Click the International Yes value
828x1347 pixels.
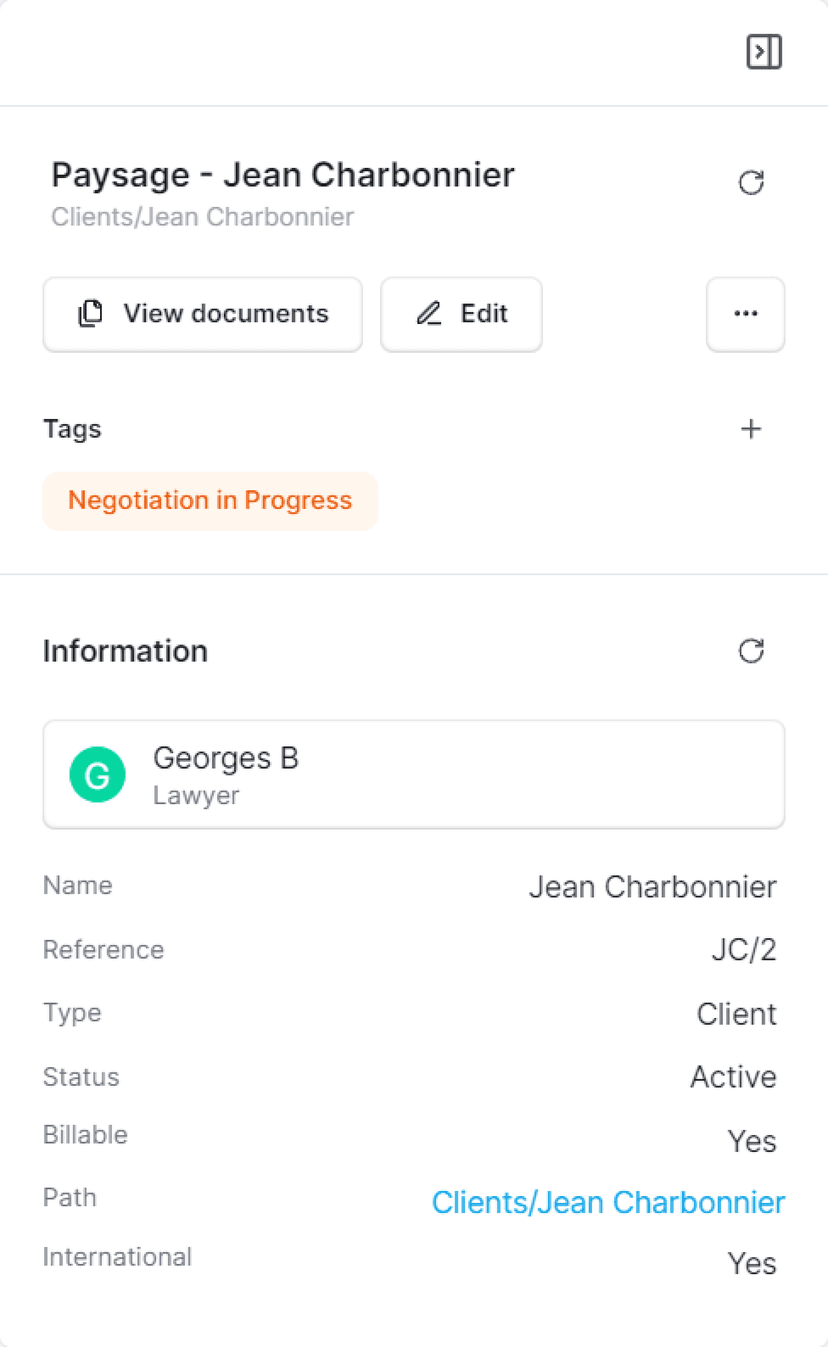(x=751, y=1263)
